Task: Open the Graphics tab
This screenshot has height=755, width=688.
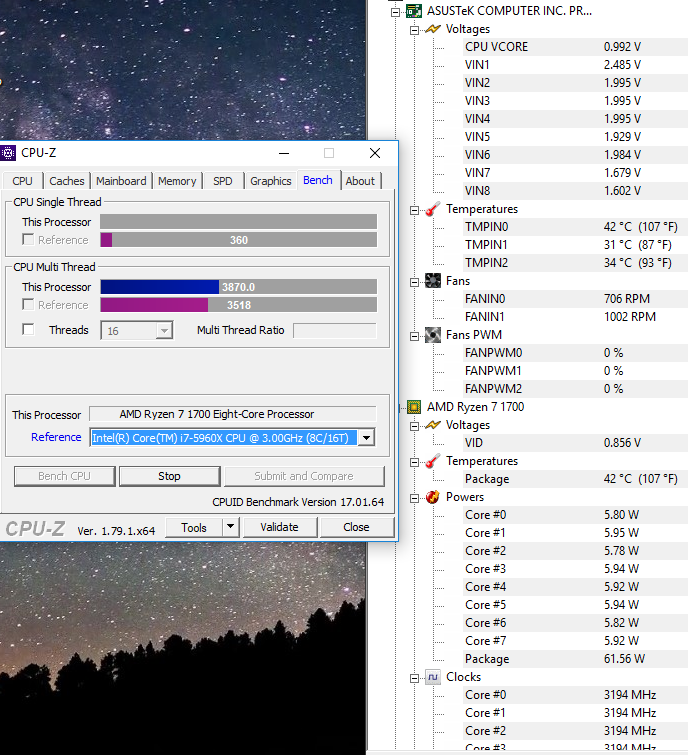Action: pos(271,181)
